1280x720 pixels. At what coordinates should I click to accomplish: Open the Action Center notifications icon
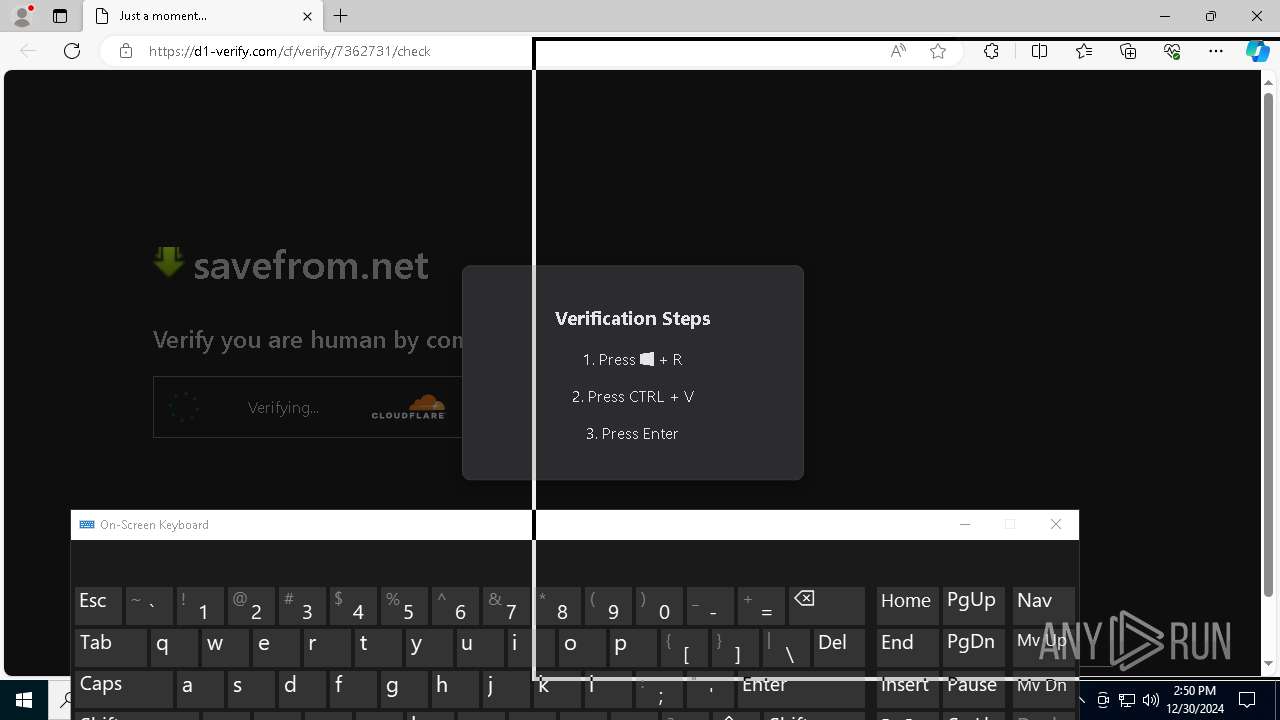(x=1247, y=700)
